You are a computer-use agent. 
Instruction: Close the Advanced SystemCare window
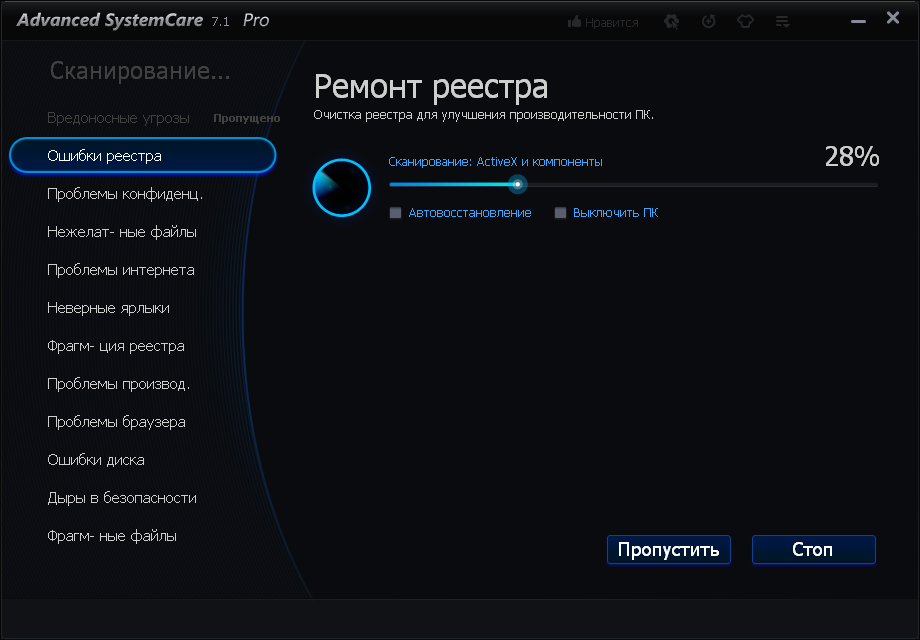pyautogui.click(x=892, y=18)
